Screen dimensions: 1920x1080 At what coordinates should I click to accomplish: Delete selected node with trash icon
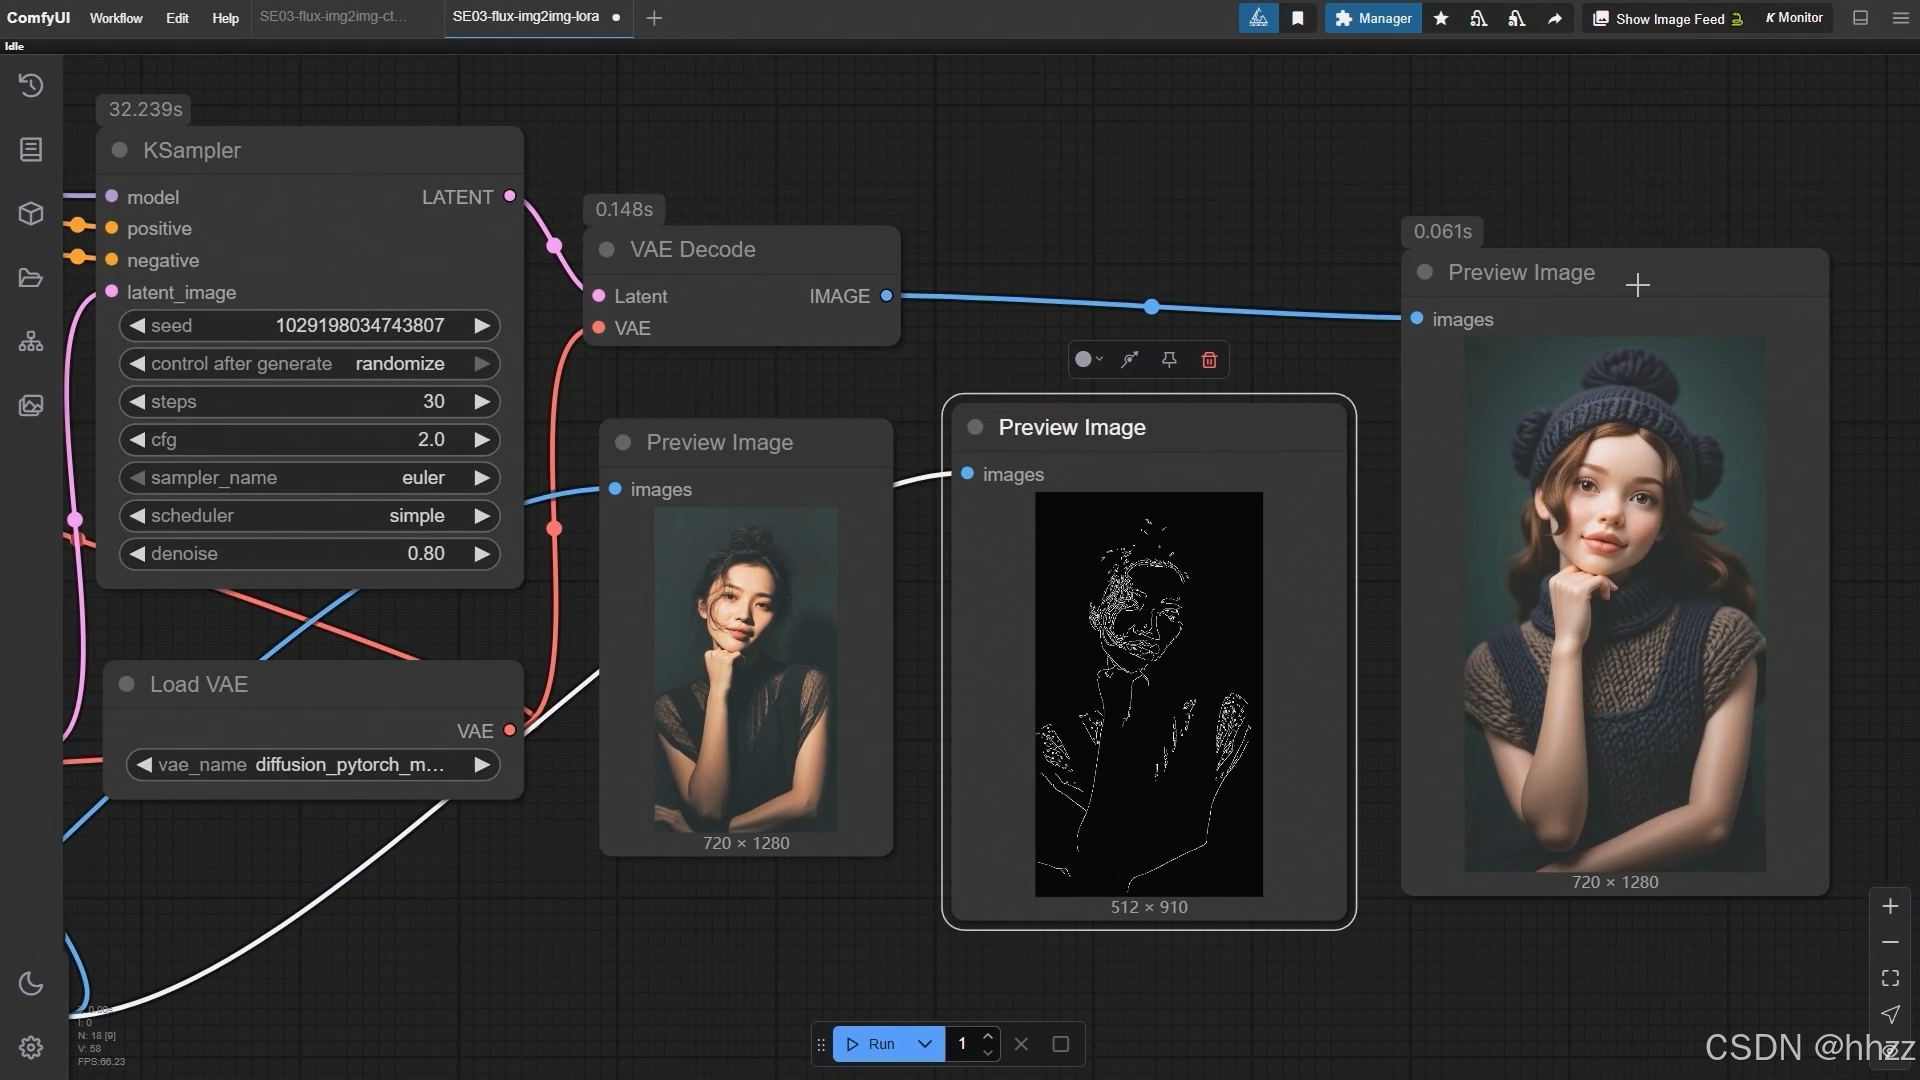point(1209,360)
